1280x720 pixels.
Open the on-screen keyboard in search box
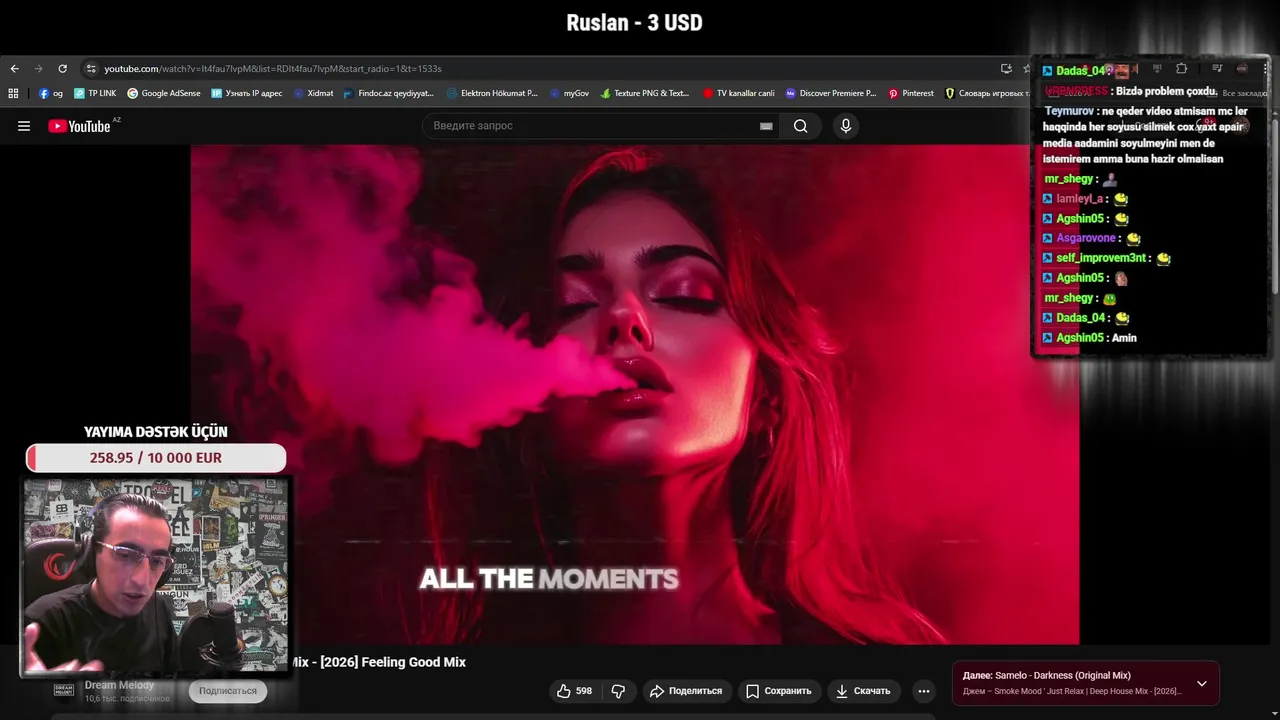point(766,126)
